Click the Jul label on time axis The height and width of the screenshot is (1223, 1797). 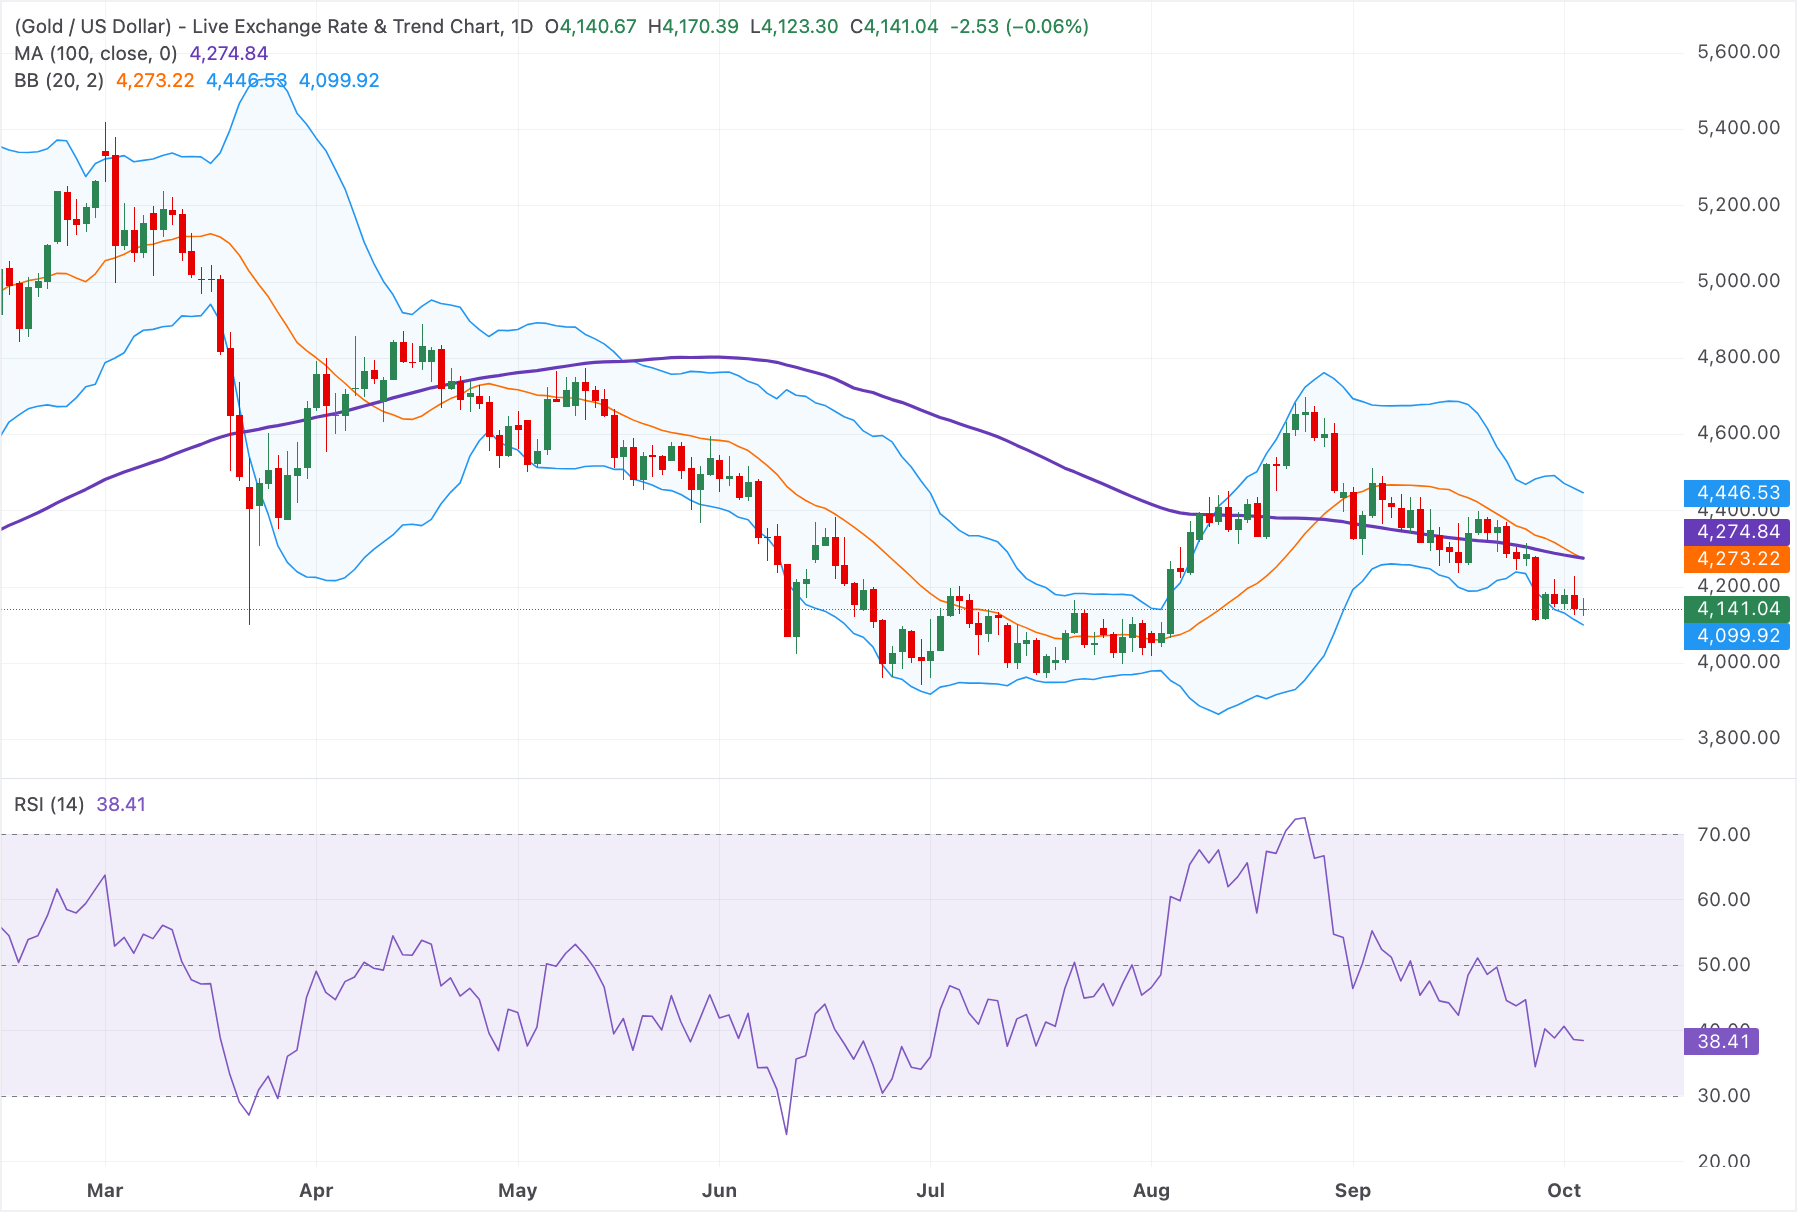click(x=930, y=1190)
